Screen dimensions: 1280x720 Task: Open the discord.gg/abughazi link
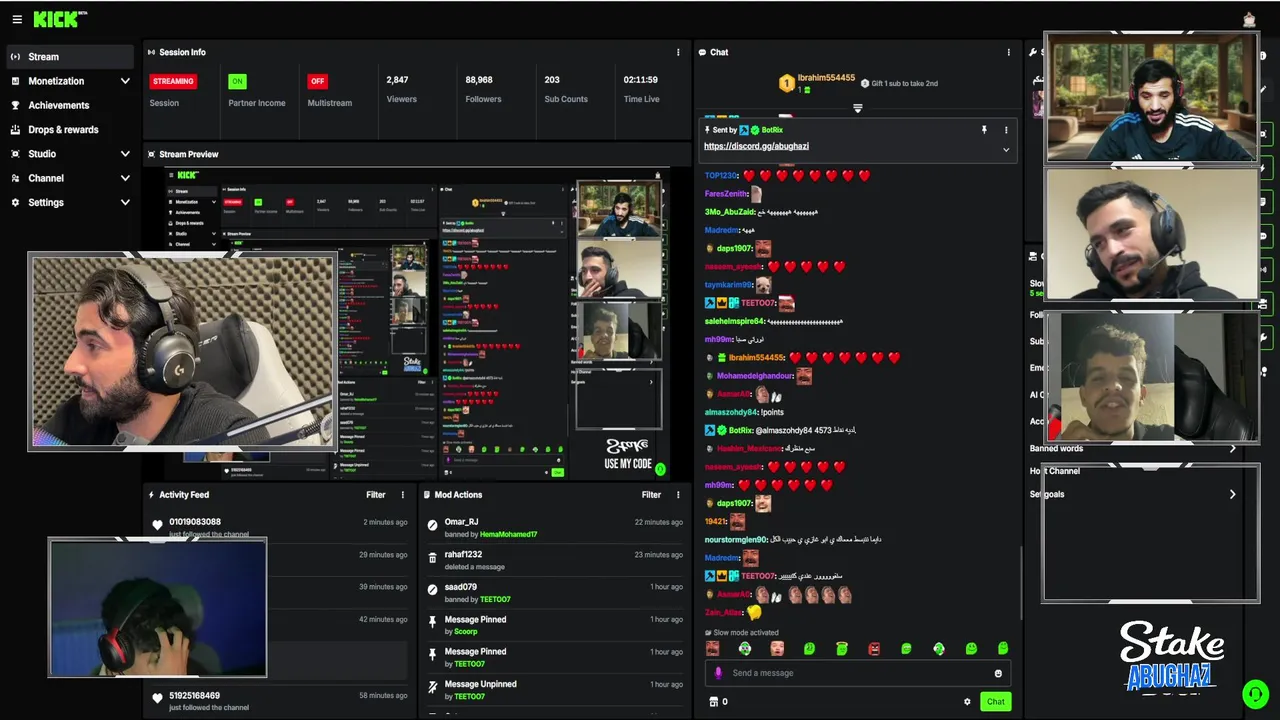[756, 146]
